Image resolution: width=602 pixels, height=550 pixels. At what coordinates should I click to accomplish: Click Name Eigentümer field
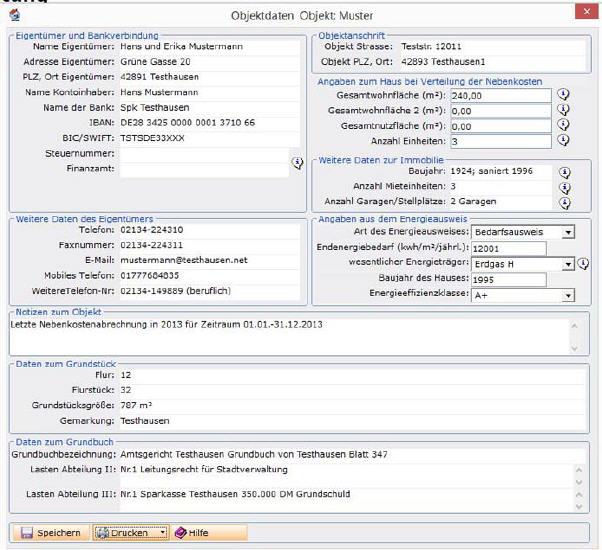click(209, 47)
